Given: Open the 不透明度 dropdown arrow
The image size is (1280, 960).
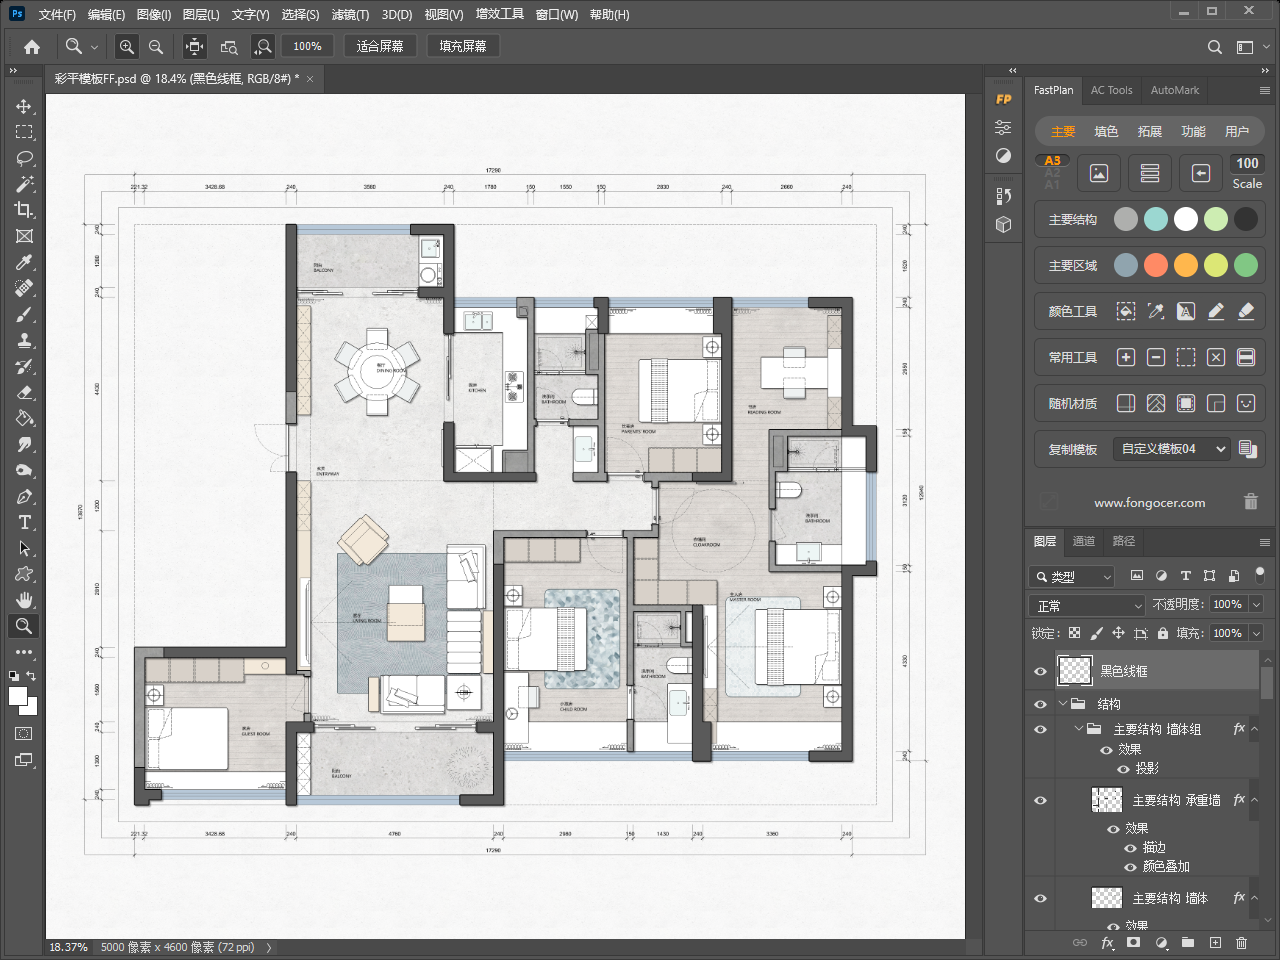Looking at the screenshot, I should tap(1256, 604).
